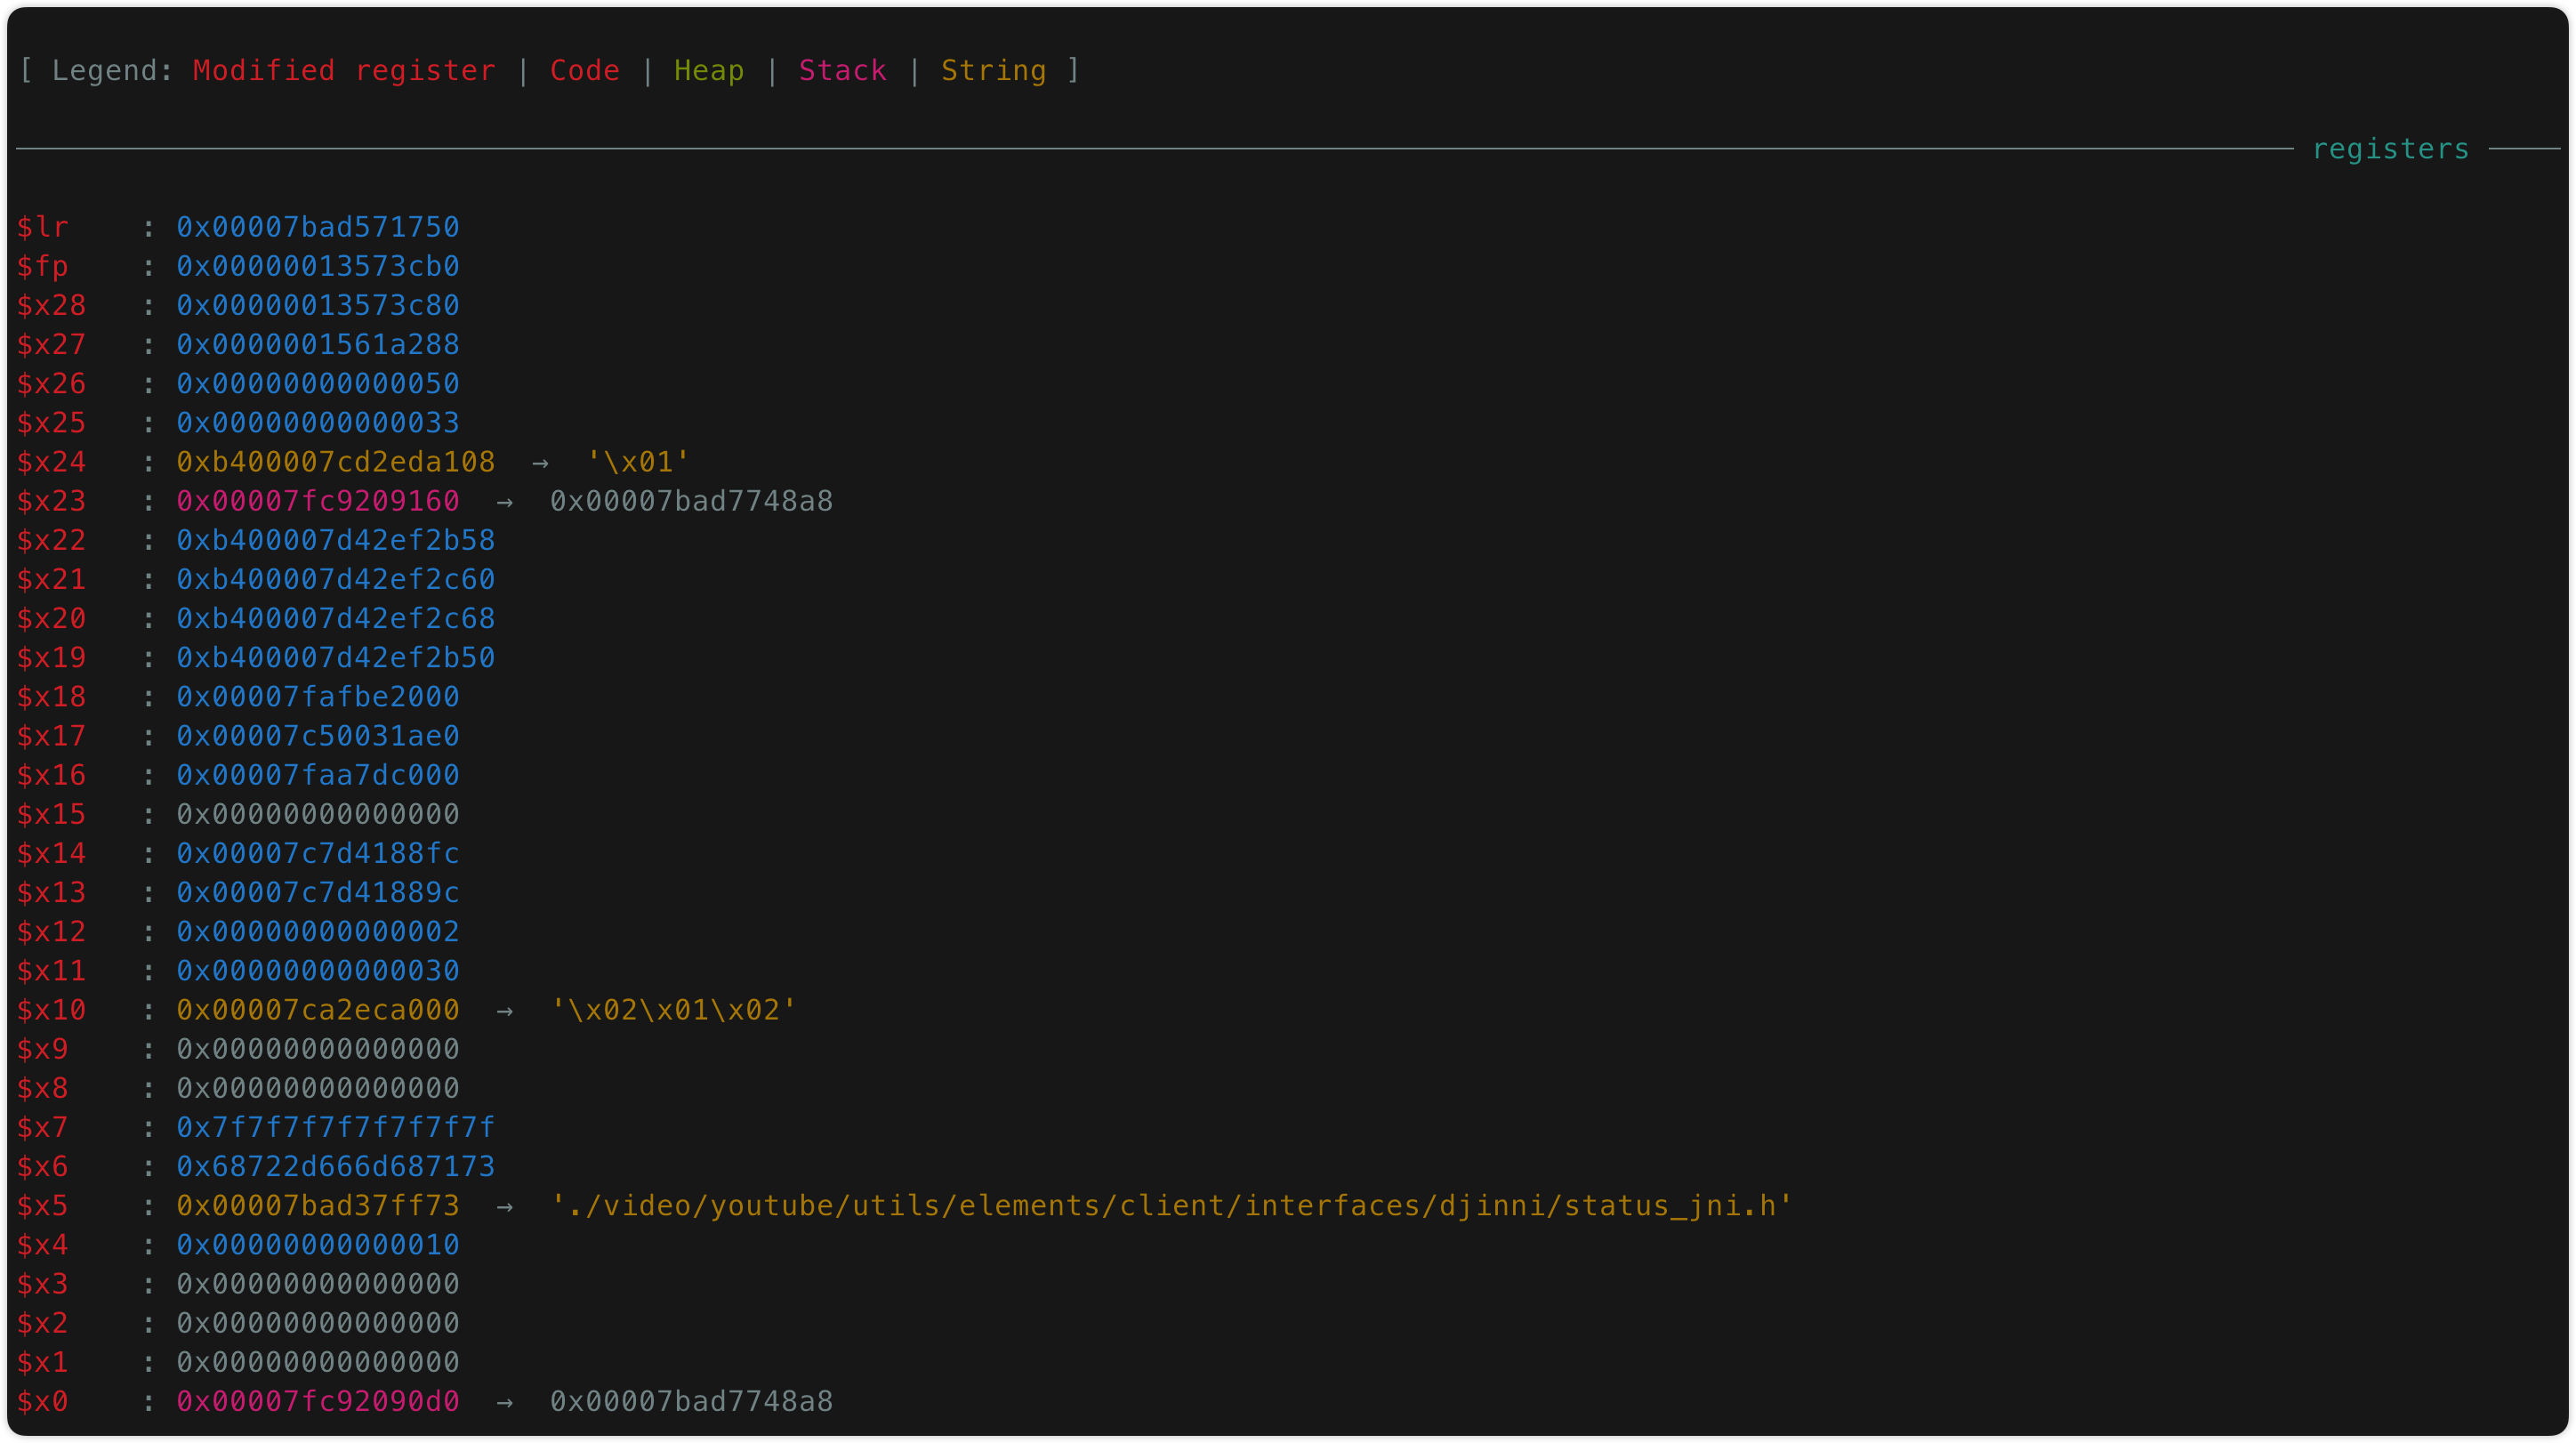Viewport: 2576px width, 1443px height.
Task: Click the $x6 value 0x68722d666d687173
Action: 336,1167
